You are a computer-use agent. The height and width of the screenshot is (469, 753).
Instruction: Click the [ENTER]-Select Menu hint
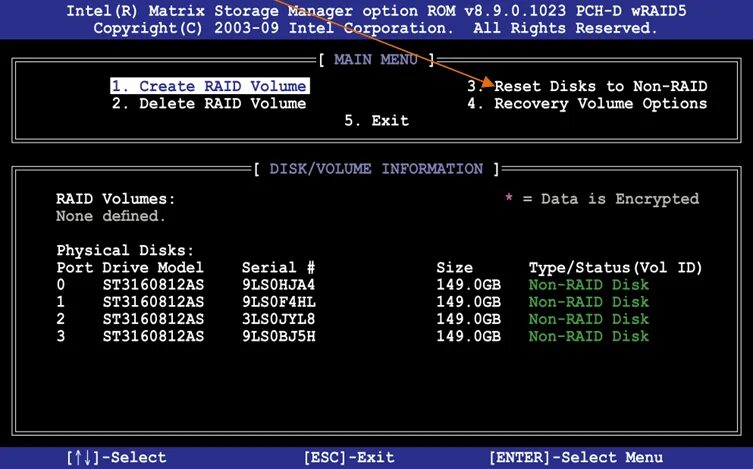[x=576, y=457]
